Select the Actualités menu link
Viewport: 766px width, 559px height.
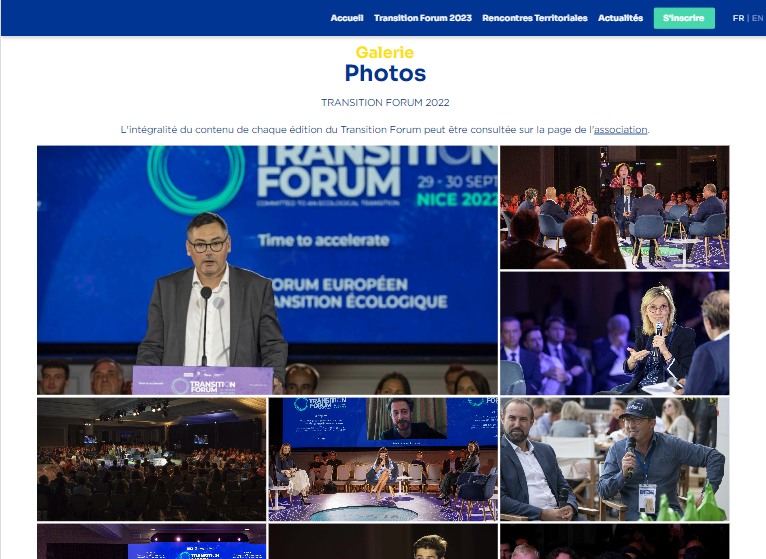(x=620, y=18)
